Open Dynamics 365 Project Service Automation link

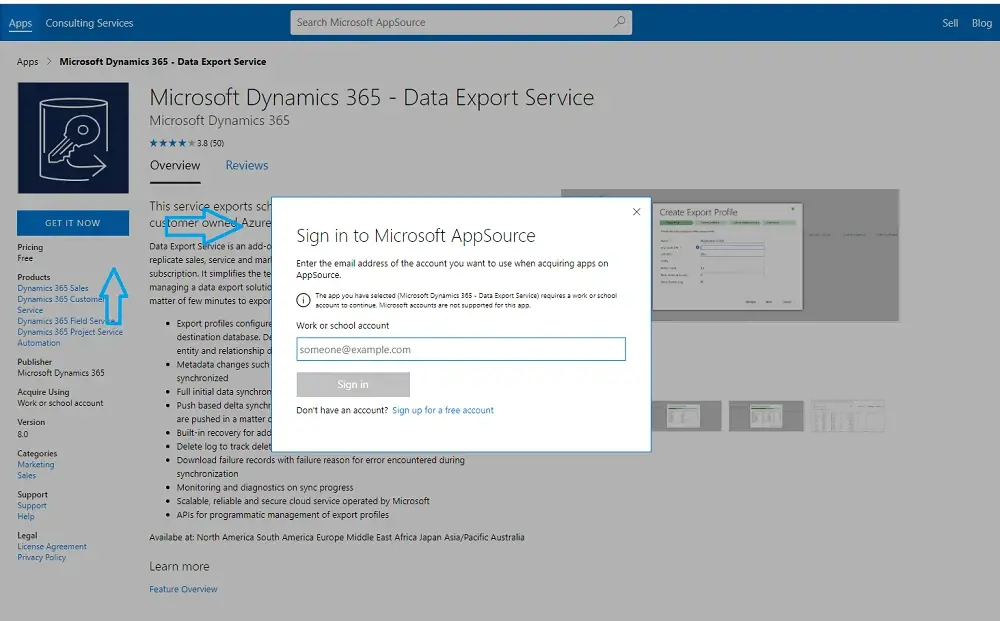(70, 337)
